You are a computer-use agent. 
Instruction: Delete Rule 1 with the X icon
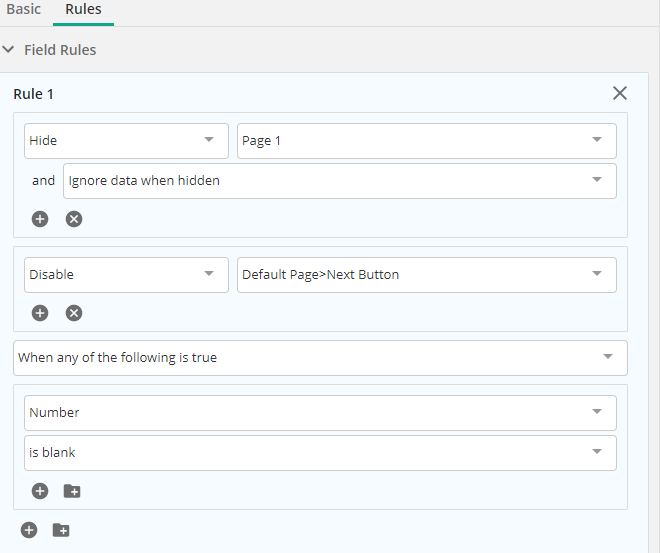coord(620,93)
